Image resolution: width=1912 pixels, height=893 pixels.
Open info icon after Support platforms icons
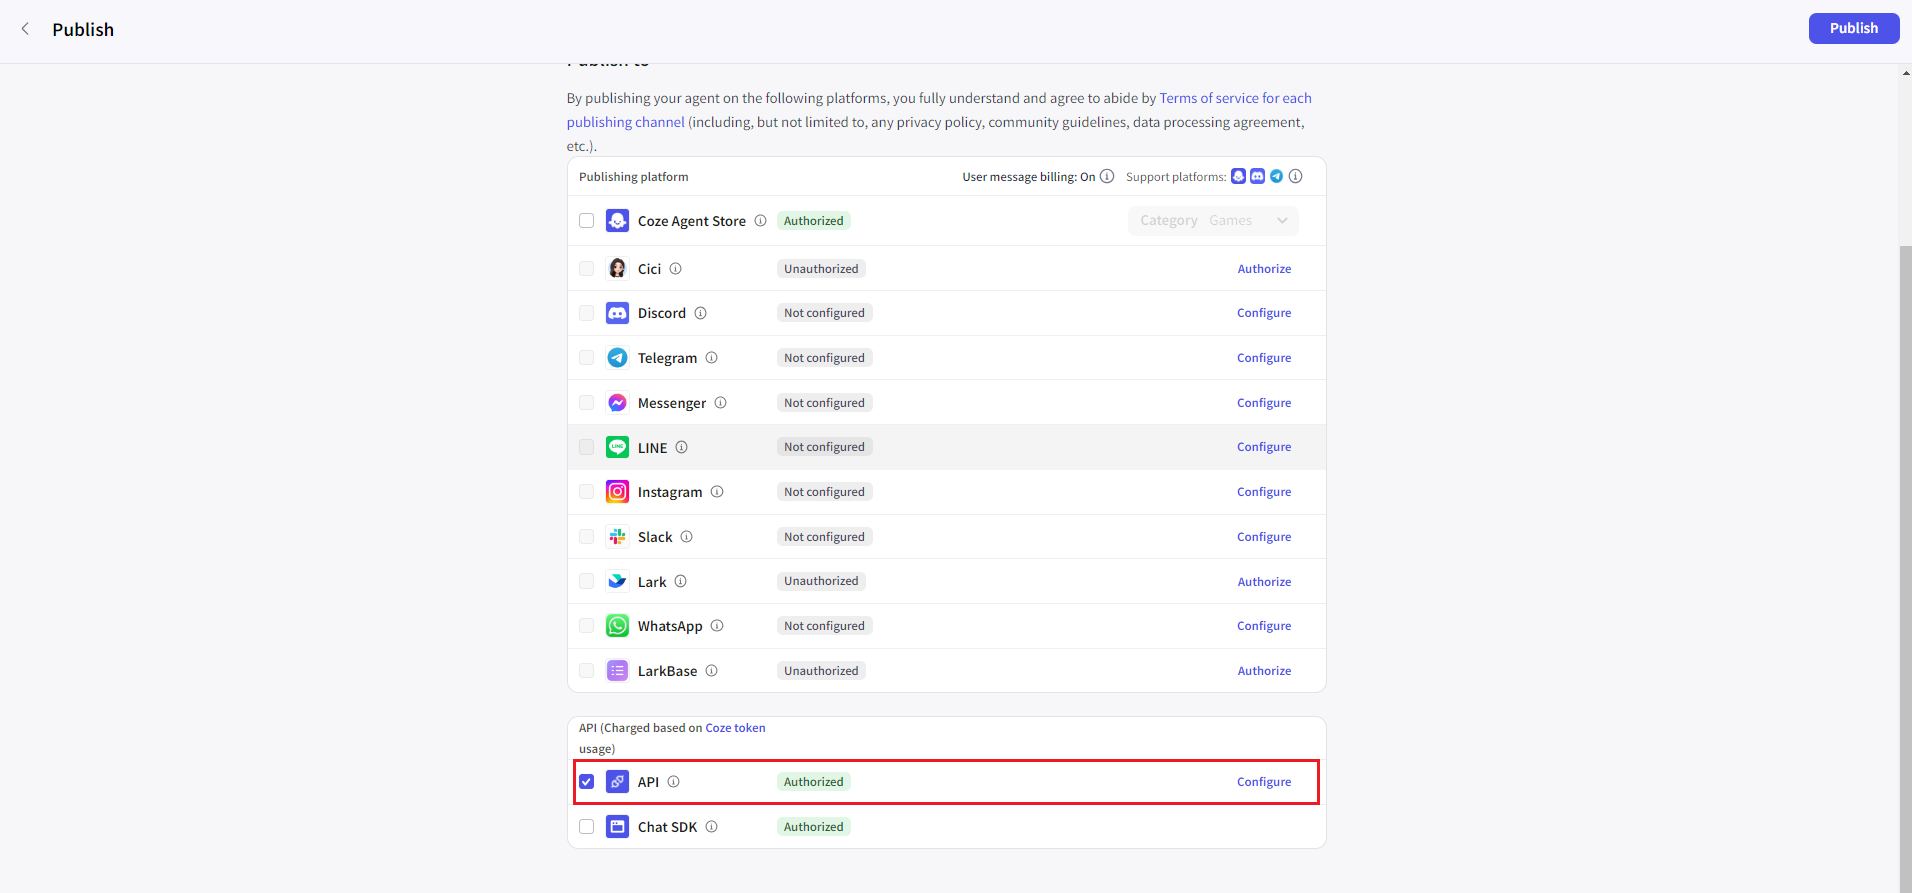coord(1295,176)
